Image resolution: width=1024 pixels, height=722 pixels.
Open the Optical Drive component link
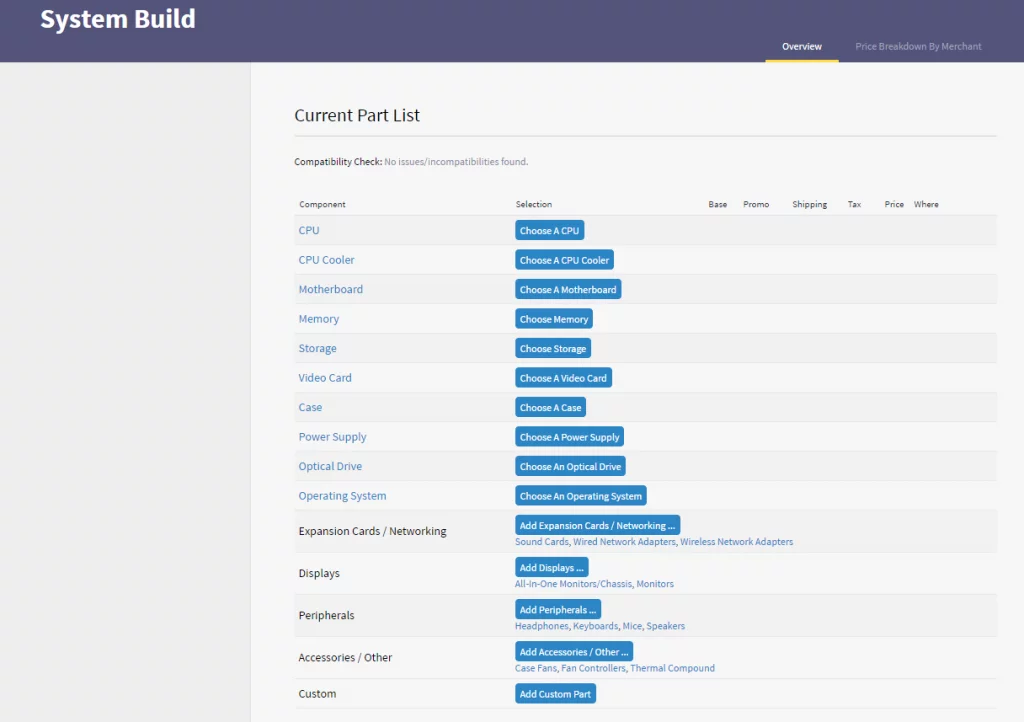[x=330, y=467]
